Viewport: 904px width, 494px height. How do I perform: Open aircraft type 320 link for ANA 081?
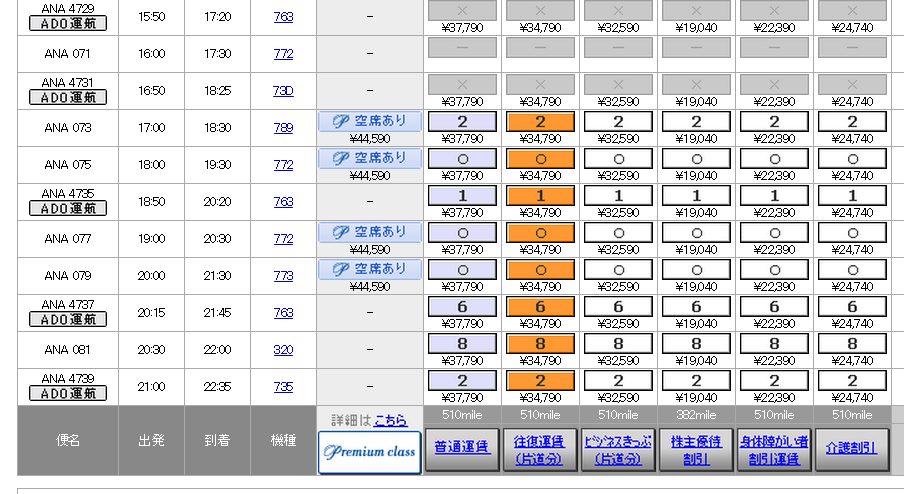tap(283, 350)
